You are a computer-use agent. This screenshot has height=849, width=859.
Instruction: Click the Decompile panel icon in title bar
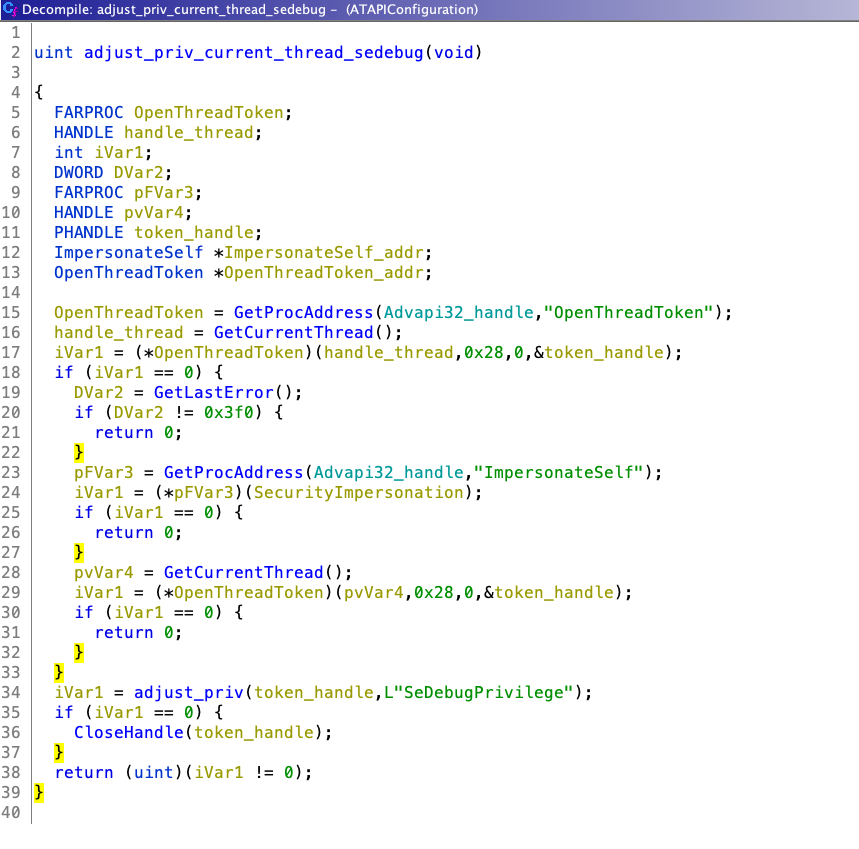pos(10,9)
